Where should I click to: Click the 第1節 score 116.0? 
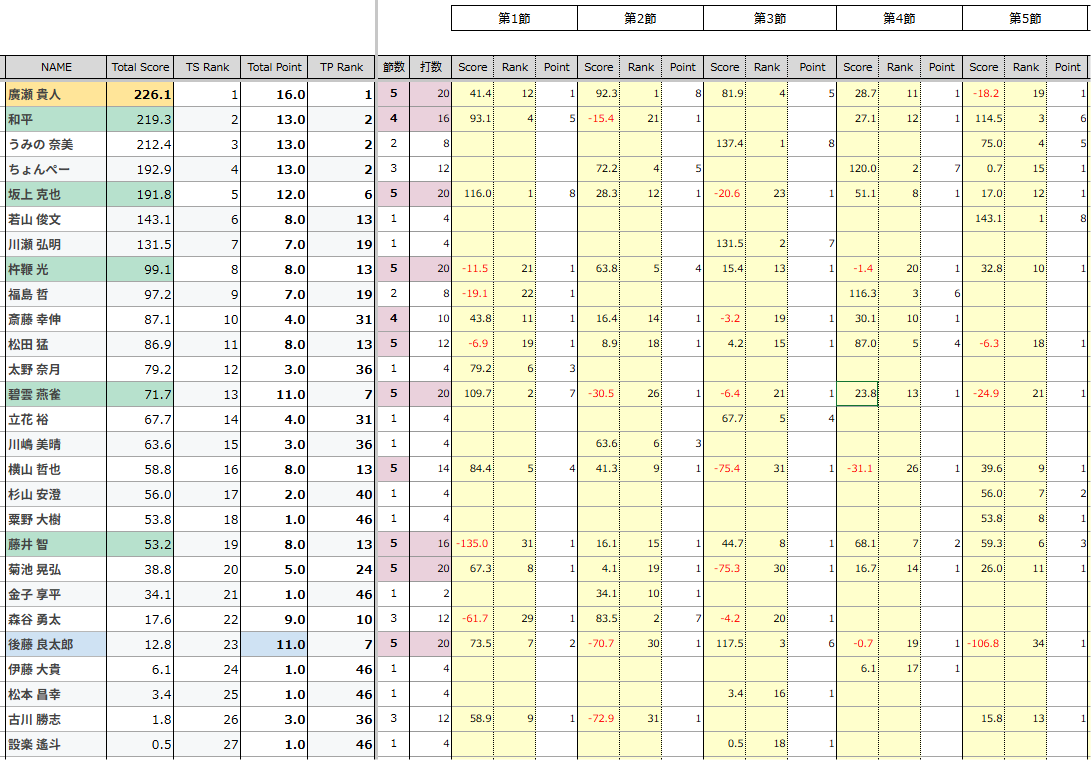pyautogui.click(x=472, y=195)
